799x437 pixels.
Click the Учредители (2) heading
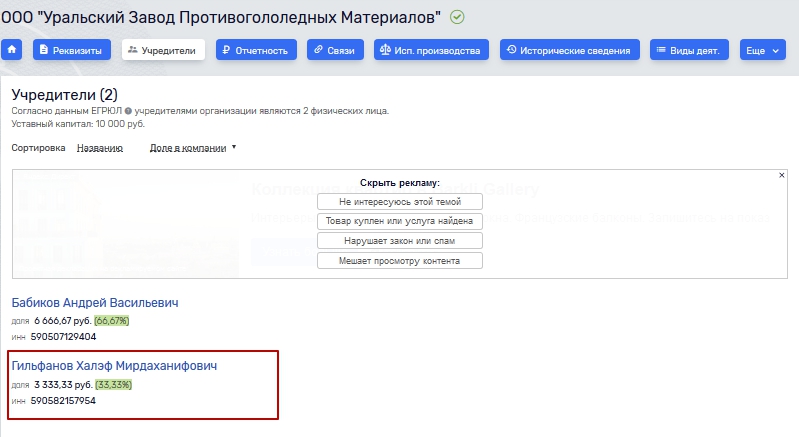coord(65,95)
